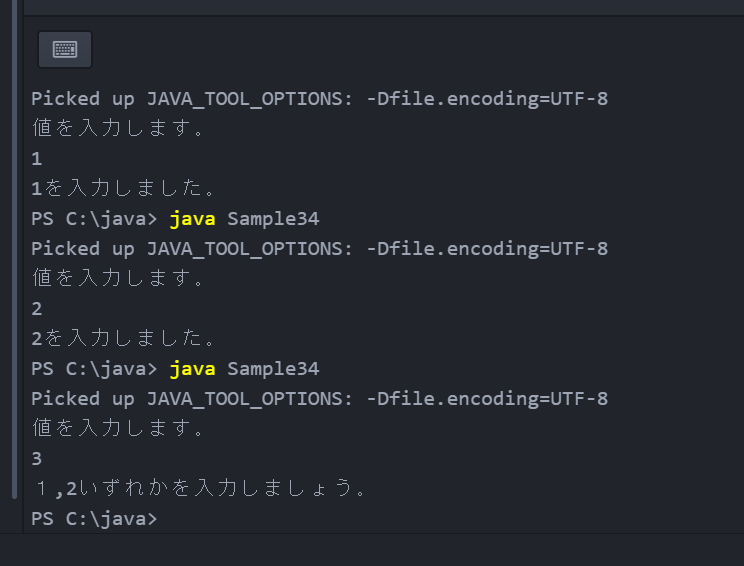
Task: Click the entered value '1' line
Action: tap(37, 158)
